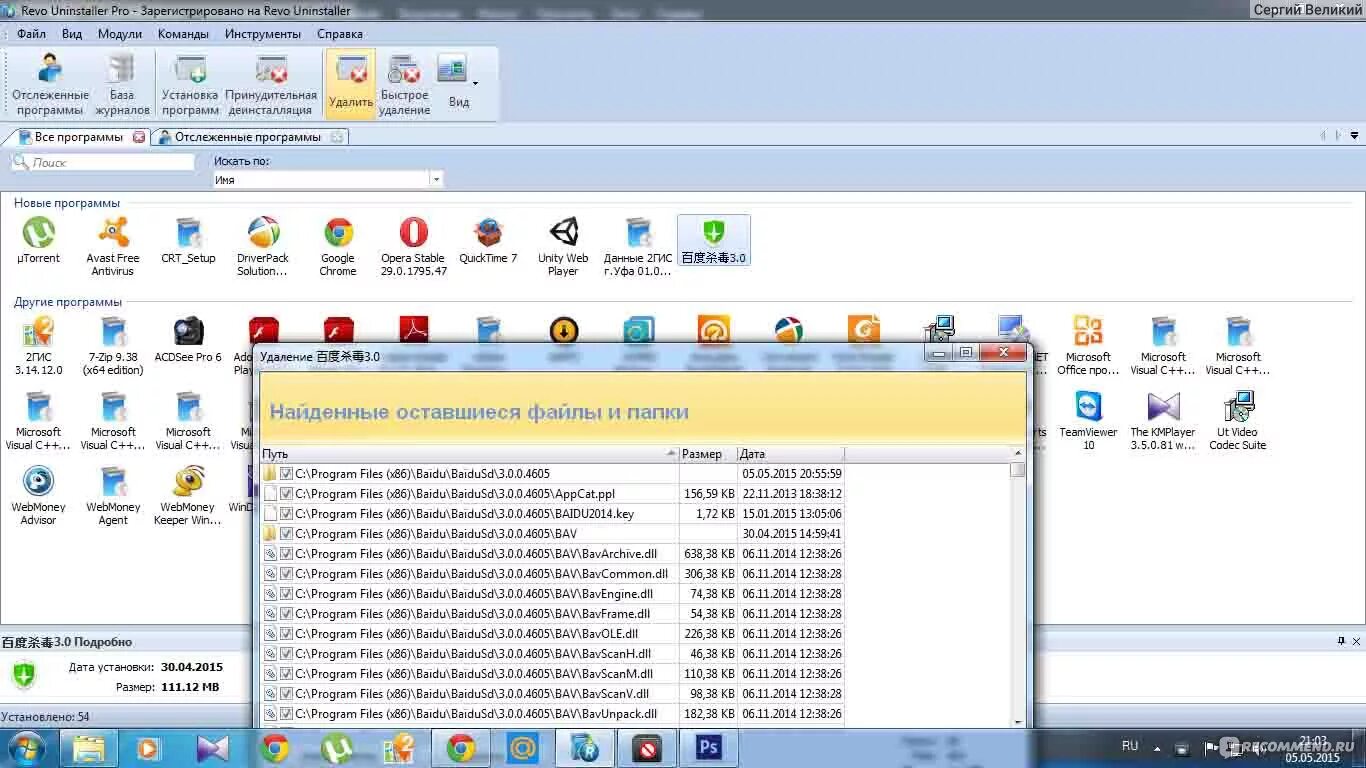Select Avast Free Antivirus in program list
Viewport: 1366px width, 768px height.
(113, 247)
